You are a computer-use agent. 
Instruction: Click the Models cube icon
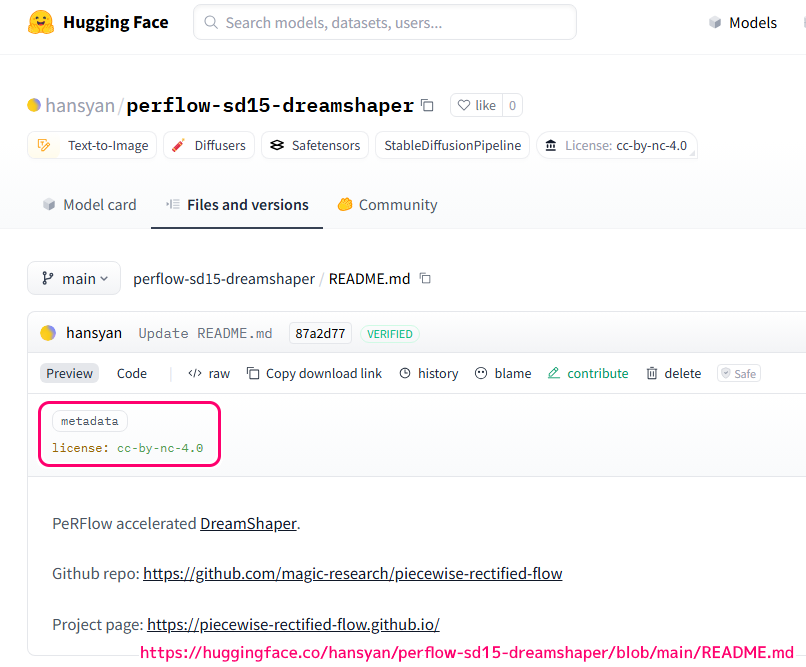(715, 22)
